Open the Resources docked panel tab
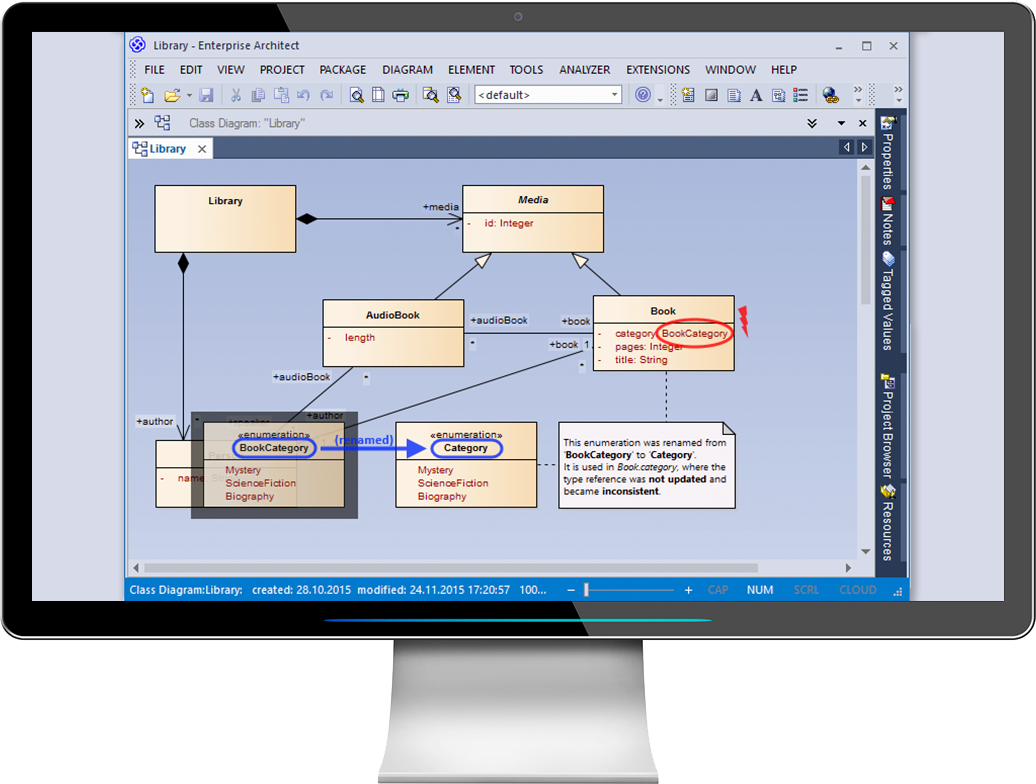The image size is (1036, 784). [887, 522]
